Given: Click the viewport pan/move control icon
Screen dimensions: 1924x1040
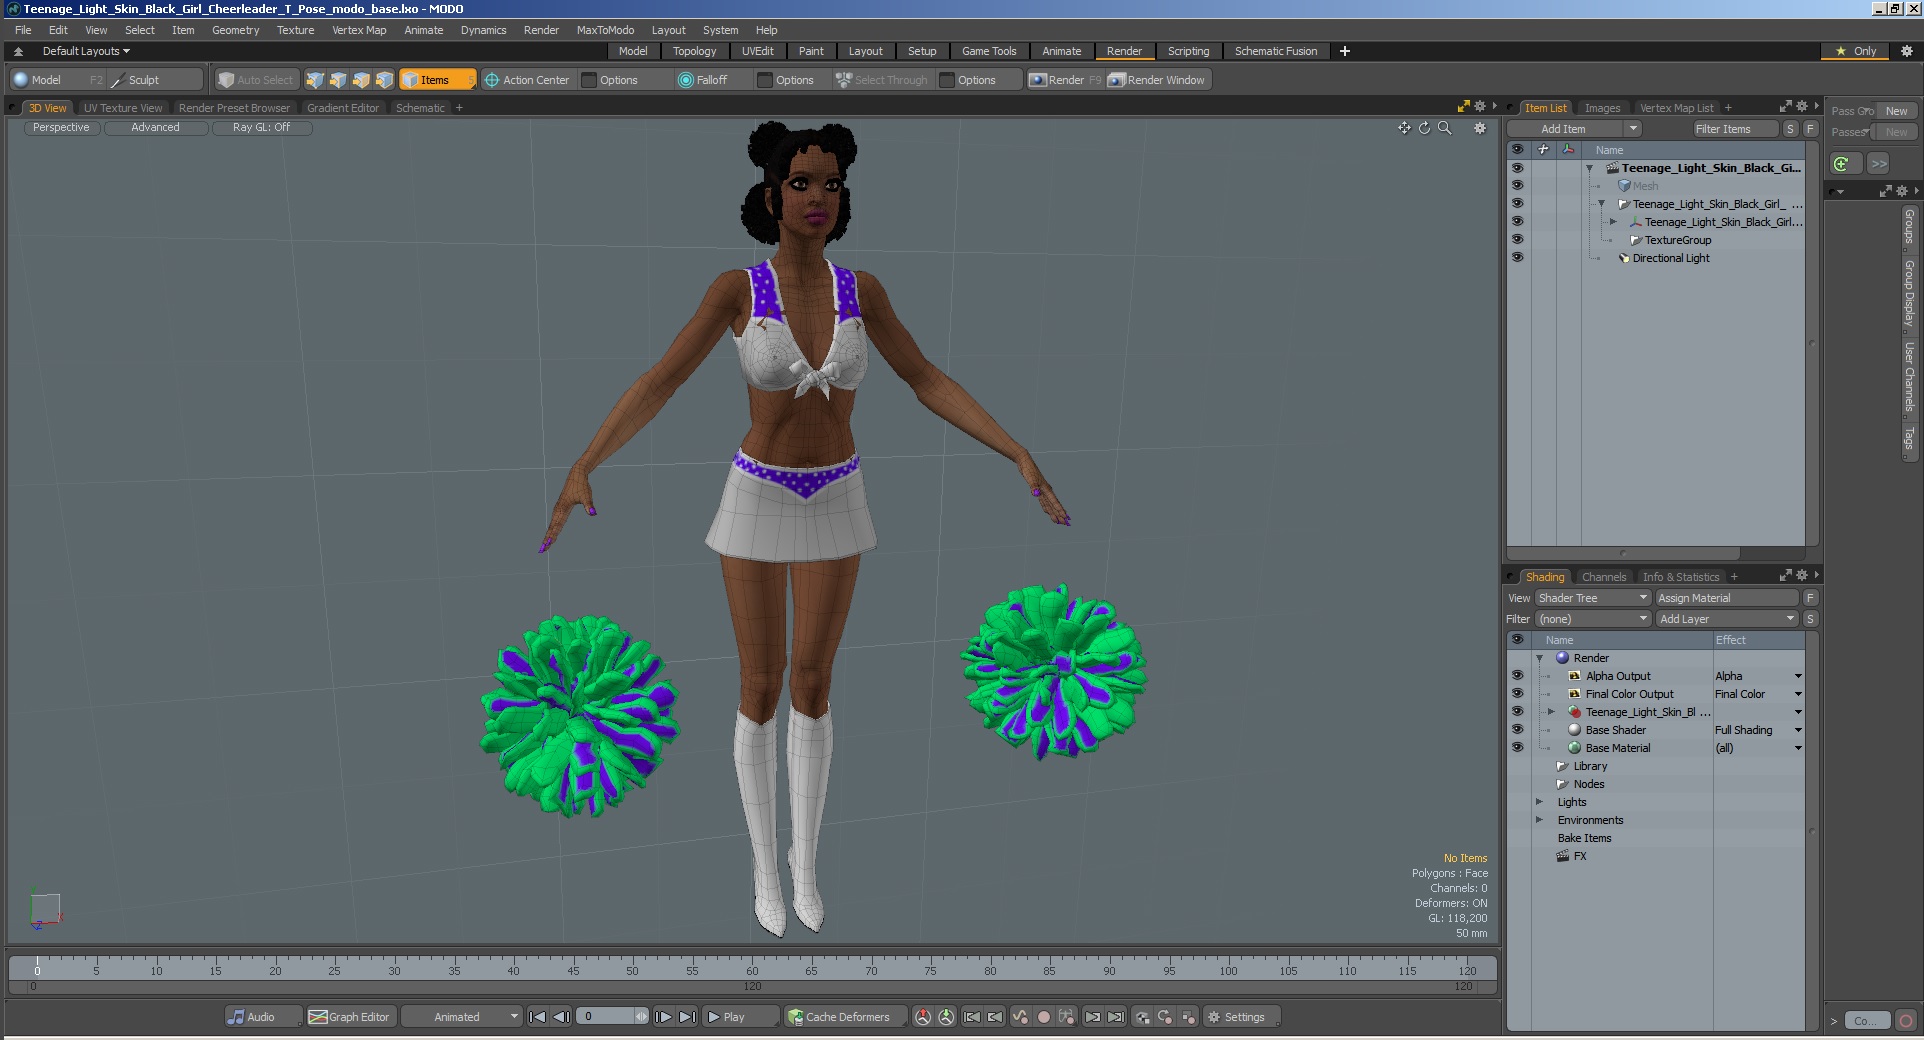Looking at the screenshot, I should click(1404, 128).
